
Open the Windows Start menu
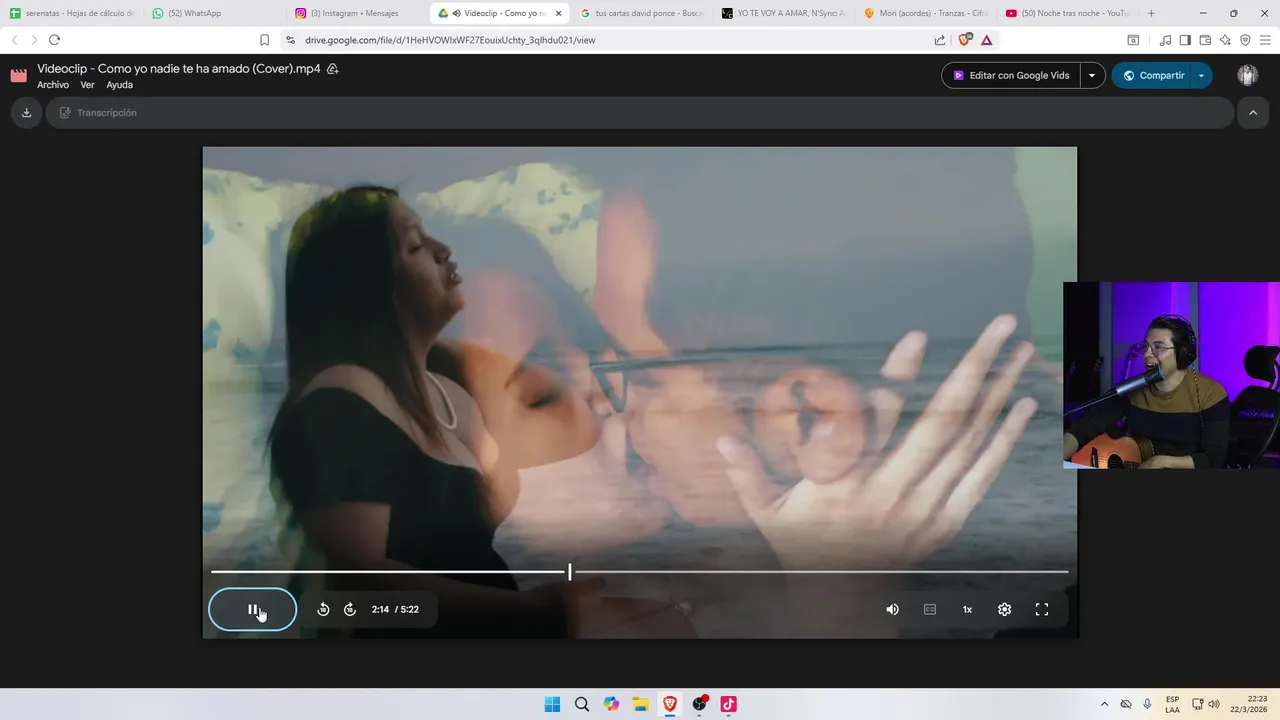552,704
